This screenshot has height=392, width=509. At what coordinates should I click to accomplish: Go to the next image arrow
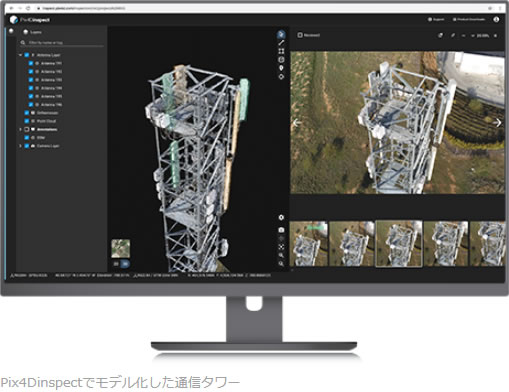point(498,123)
